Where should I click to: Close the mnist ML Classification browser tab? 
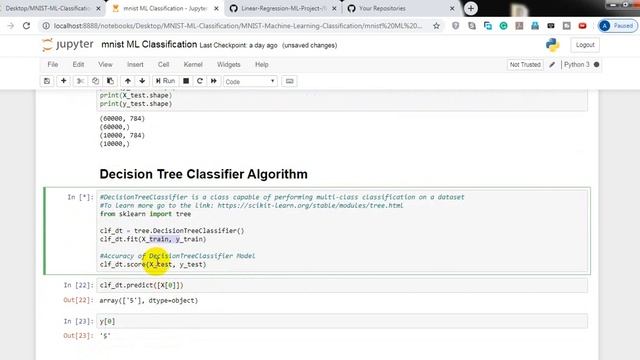[216, 8]
